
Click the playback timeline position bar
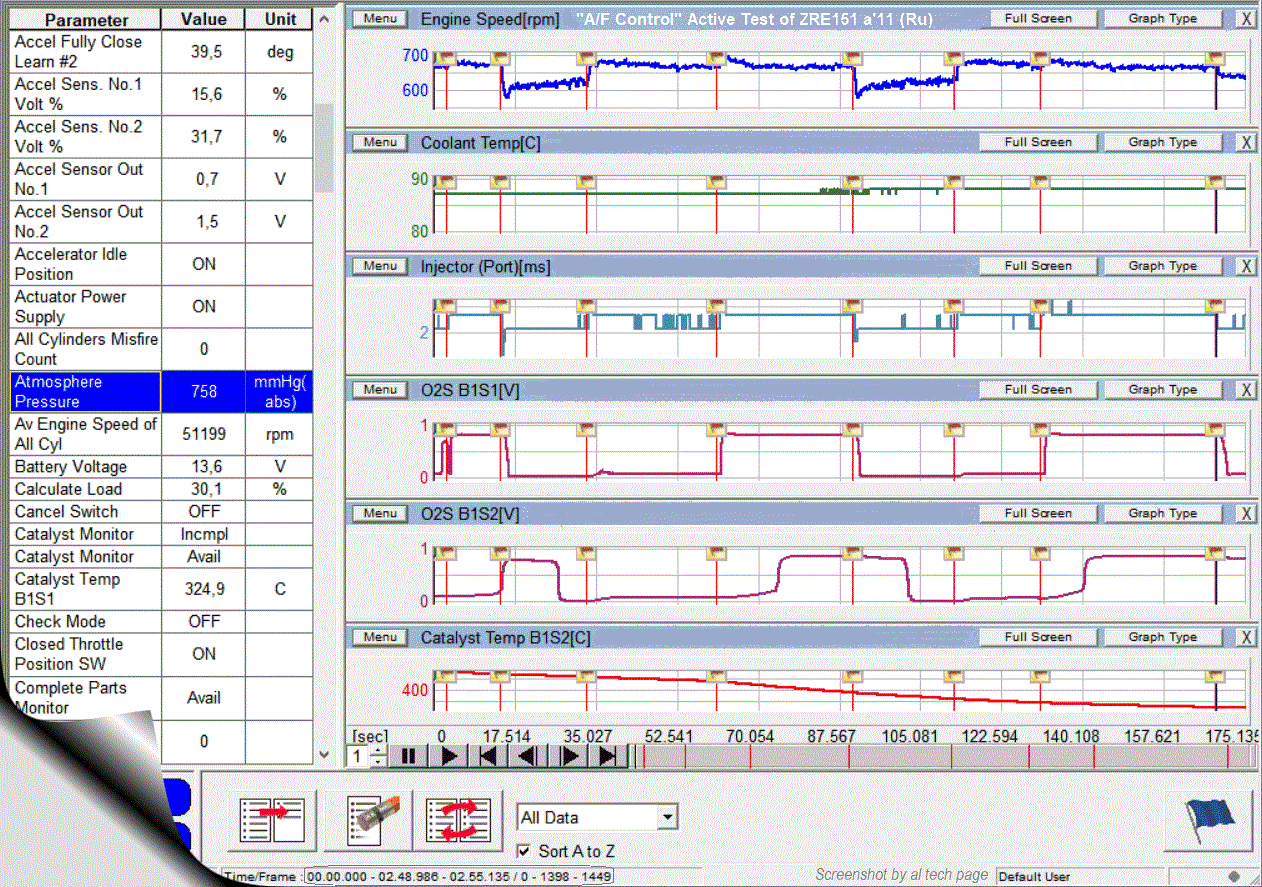[940, 757]
